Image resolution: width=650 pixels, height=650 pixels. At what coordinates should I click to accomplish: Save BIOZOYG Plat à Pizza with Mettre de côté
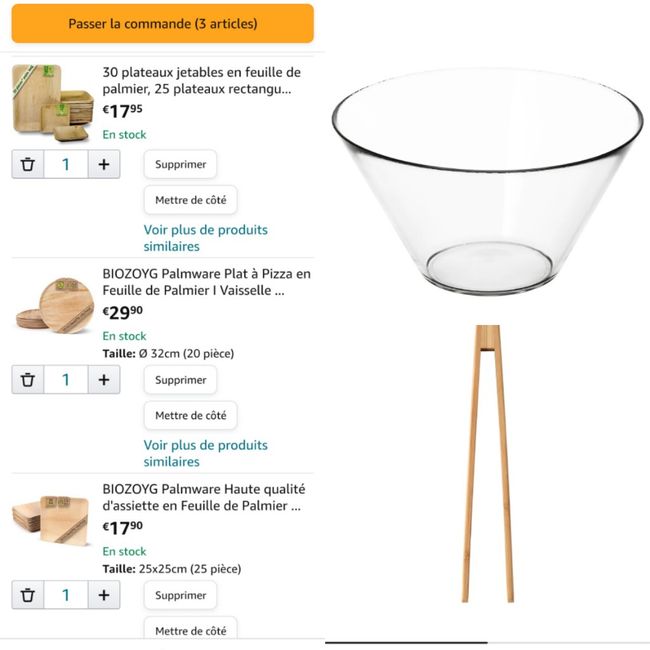coord(190,415)
